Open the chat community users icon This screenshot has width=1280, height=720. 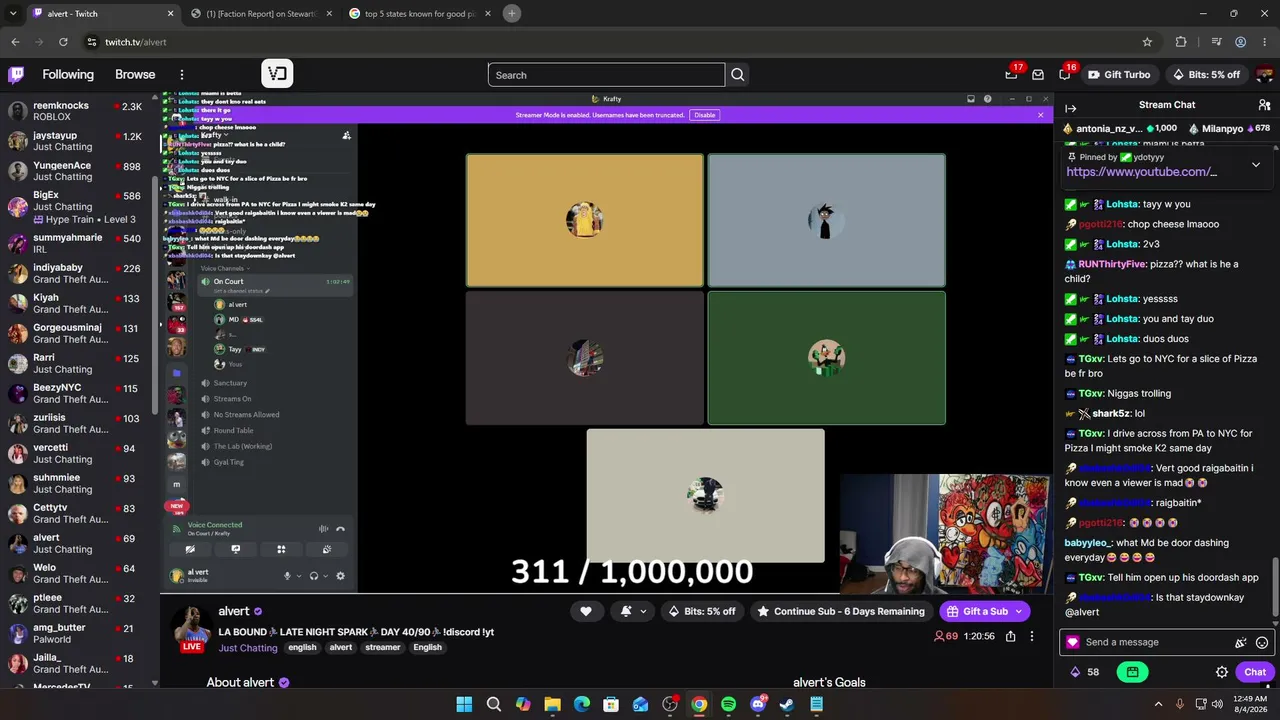tap(1264, 105)
